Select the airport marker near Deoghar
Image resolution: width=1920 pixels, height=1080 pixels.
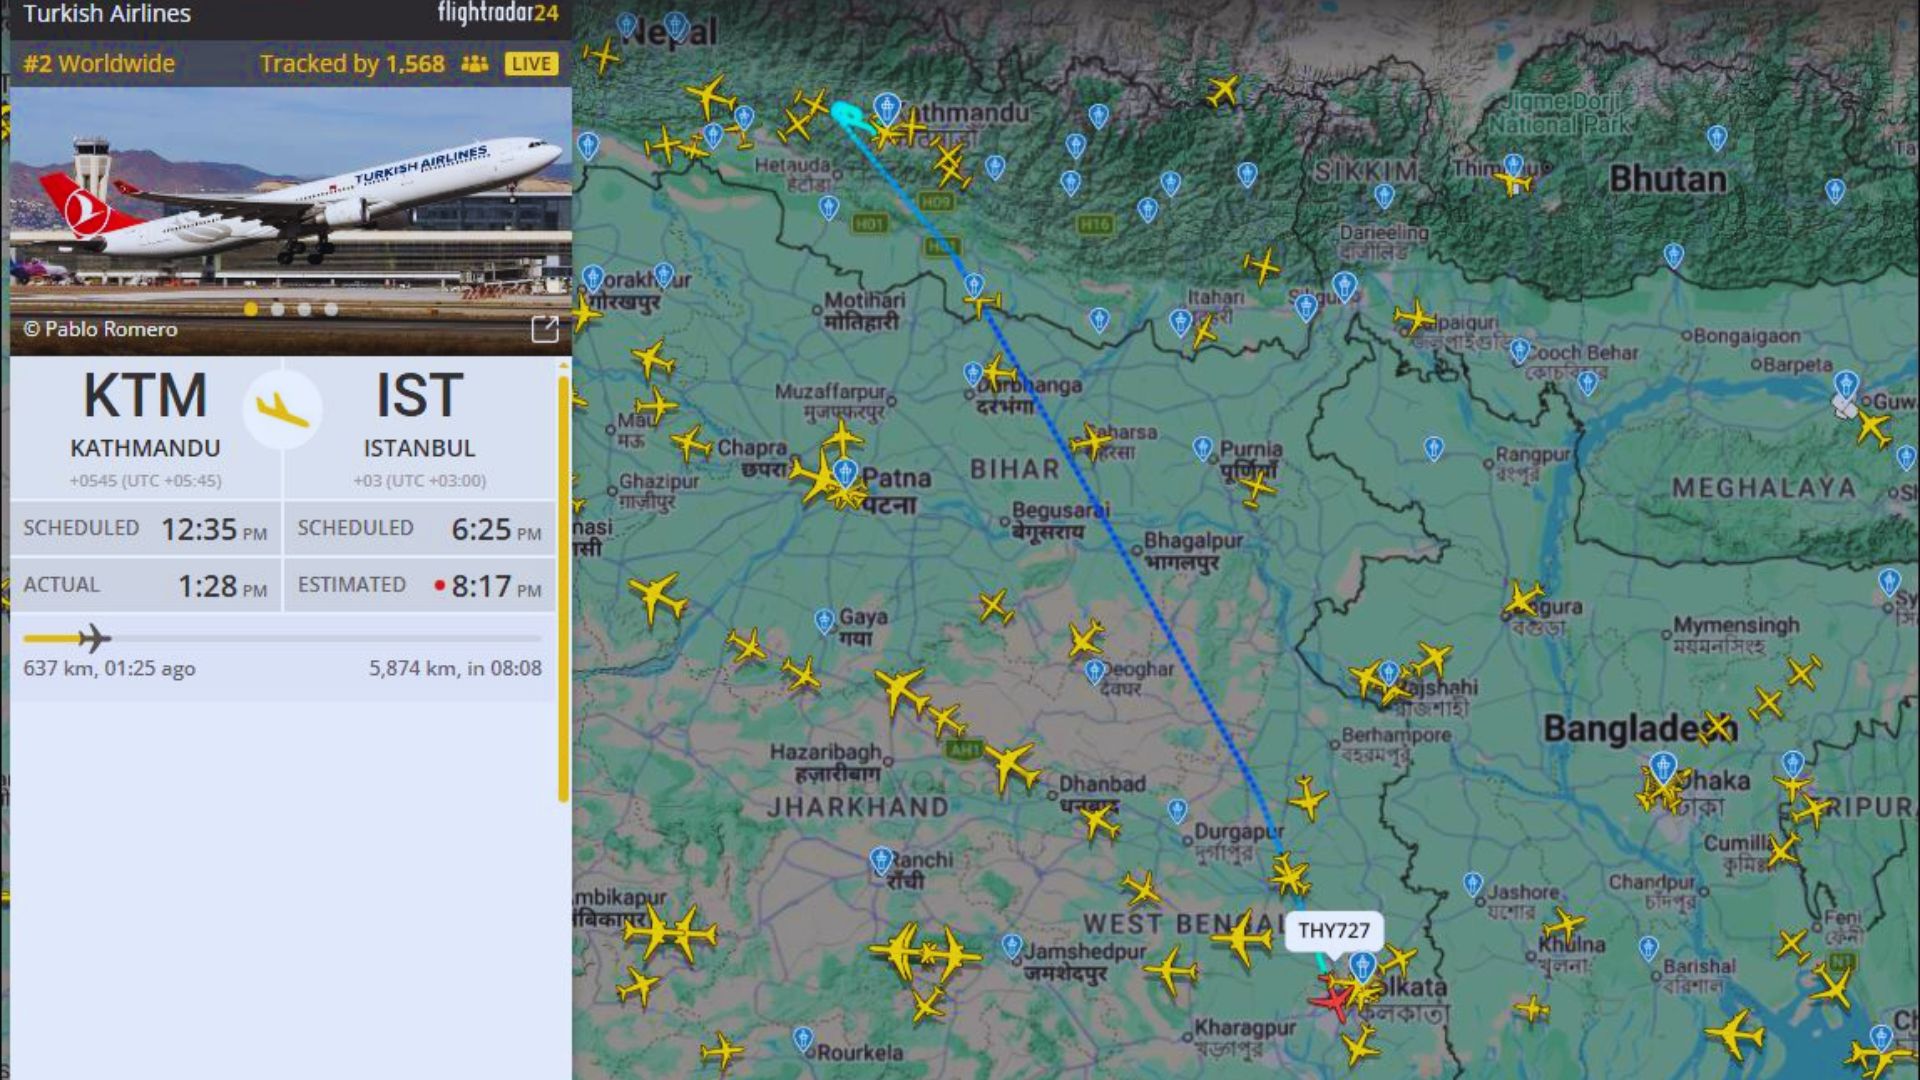coord(1095,671)
